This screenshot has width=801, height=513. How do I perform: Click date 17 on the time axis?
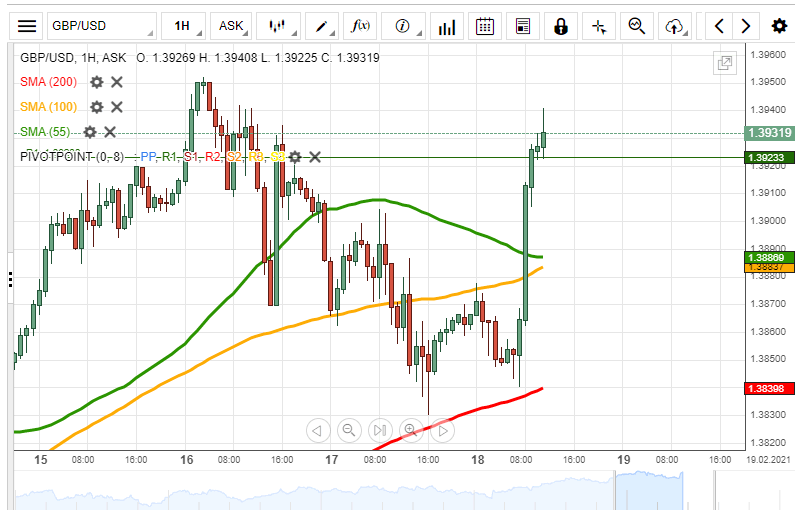[332, 460]
